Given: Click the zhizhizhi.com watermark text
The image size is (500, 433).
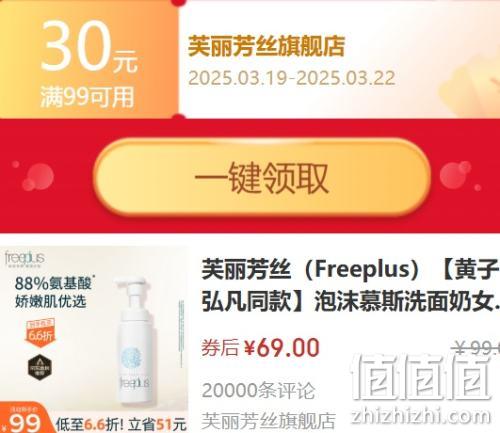Looking at the screenshot, I should coord(421,415).
